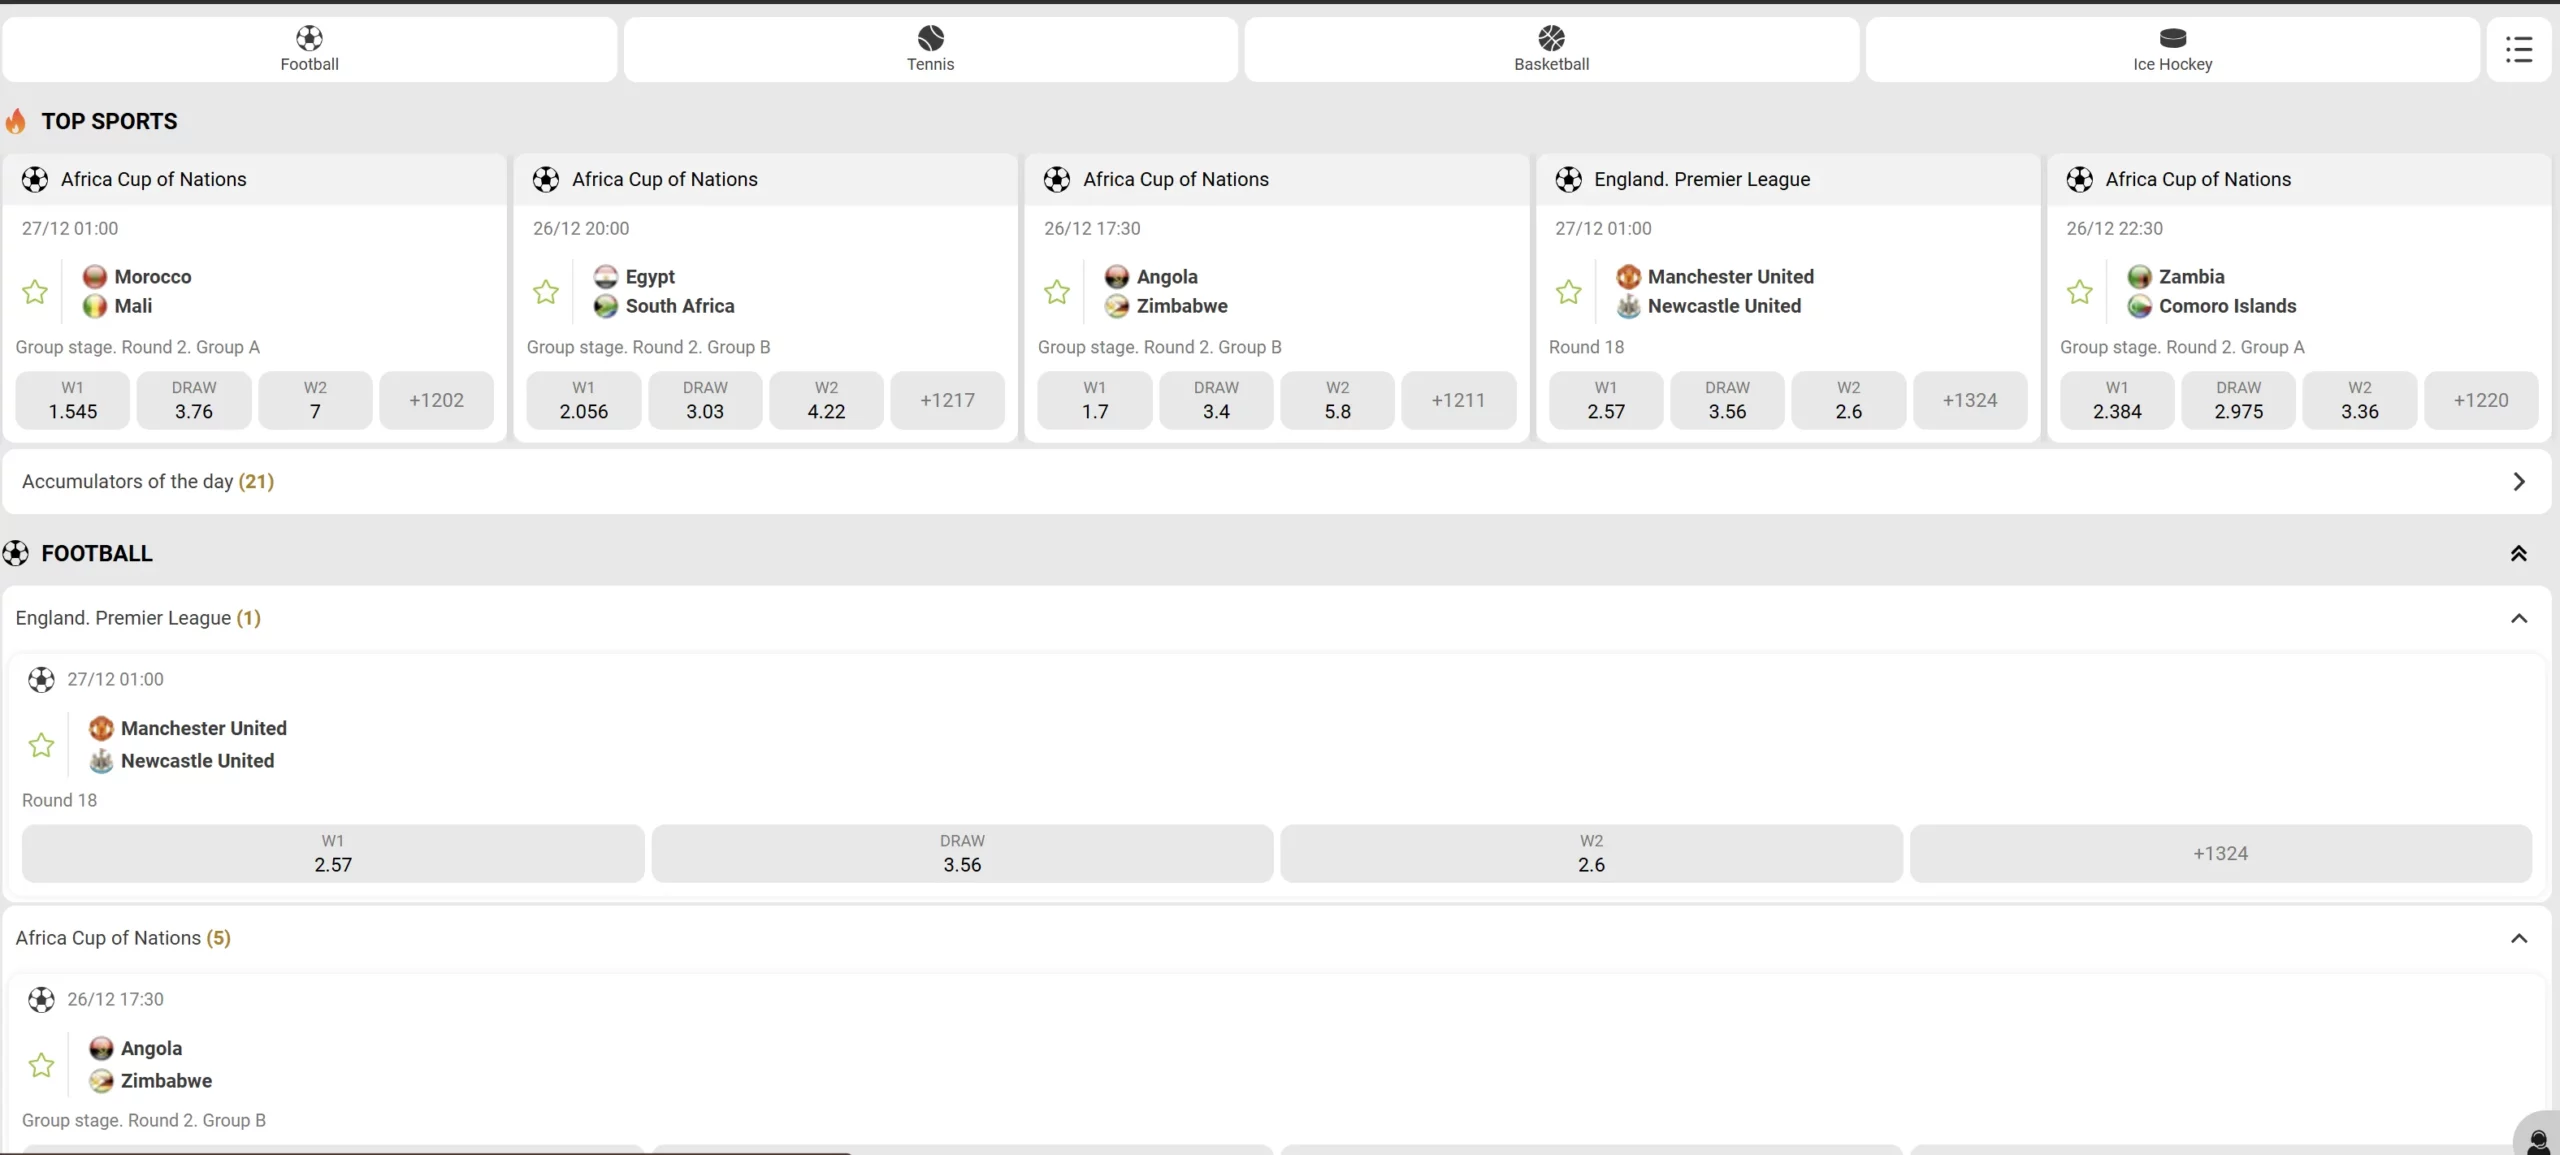Screen dimensions: 2560x1155
Task: Click Newcastle United crest in top card
Action: pyautogui.click(x=1628, y=306)
